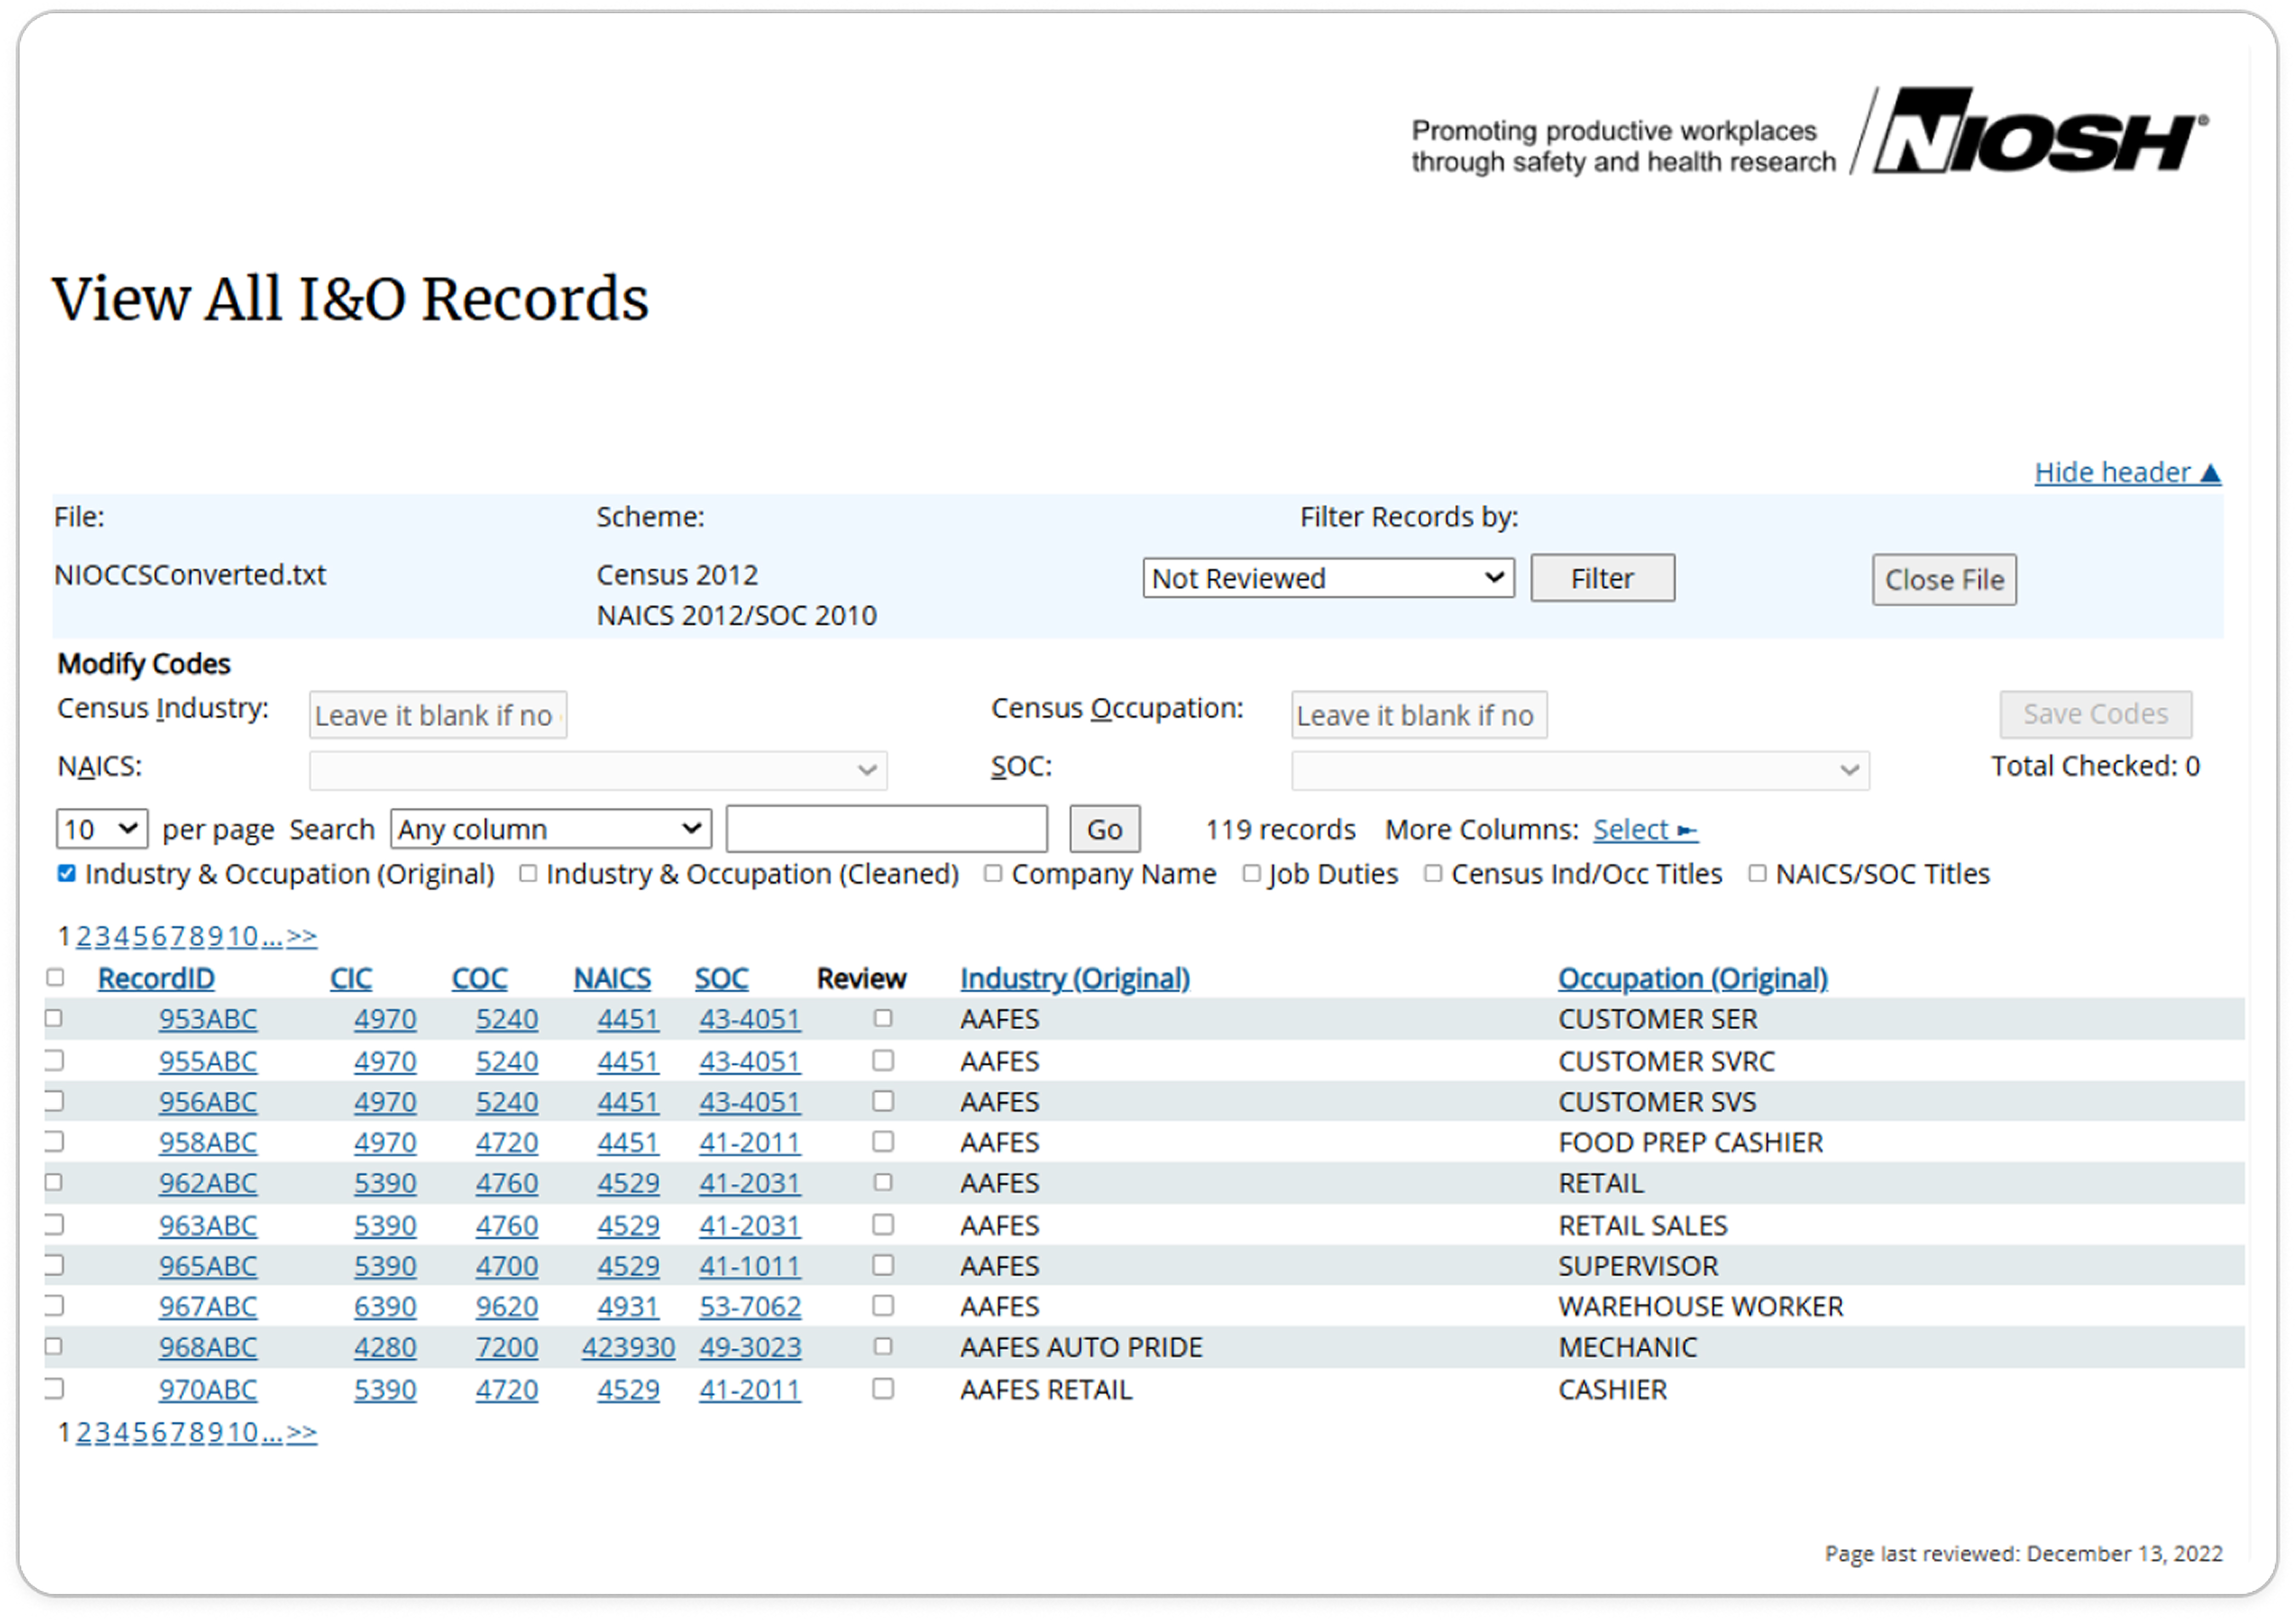Go to page 5 in top pagination

140,936
